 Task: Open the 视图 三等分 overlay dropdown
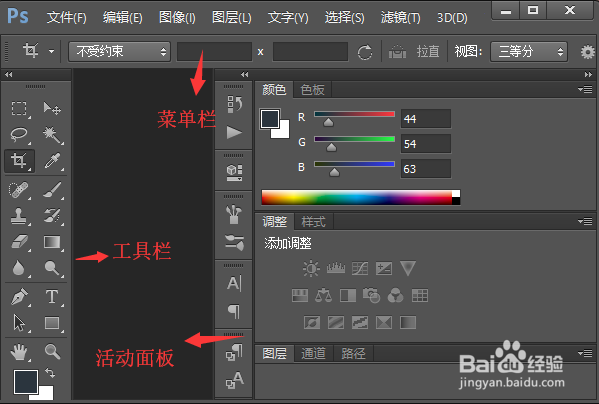coord(529,51)
